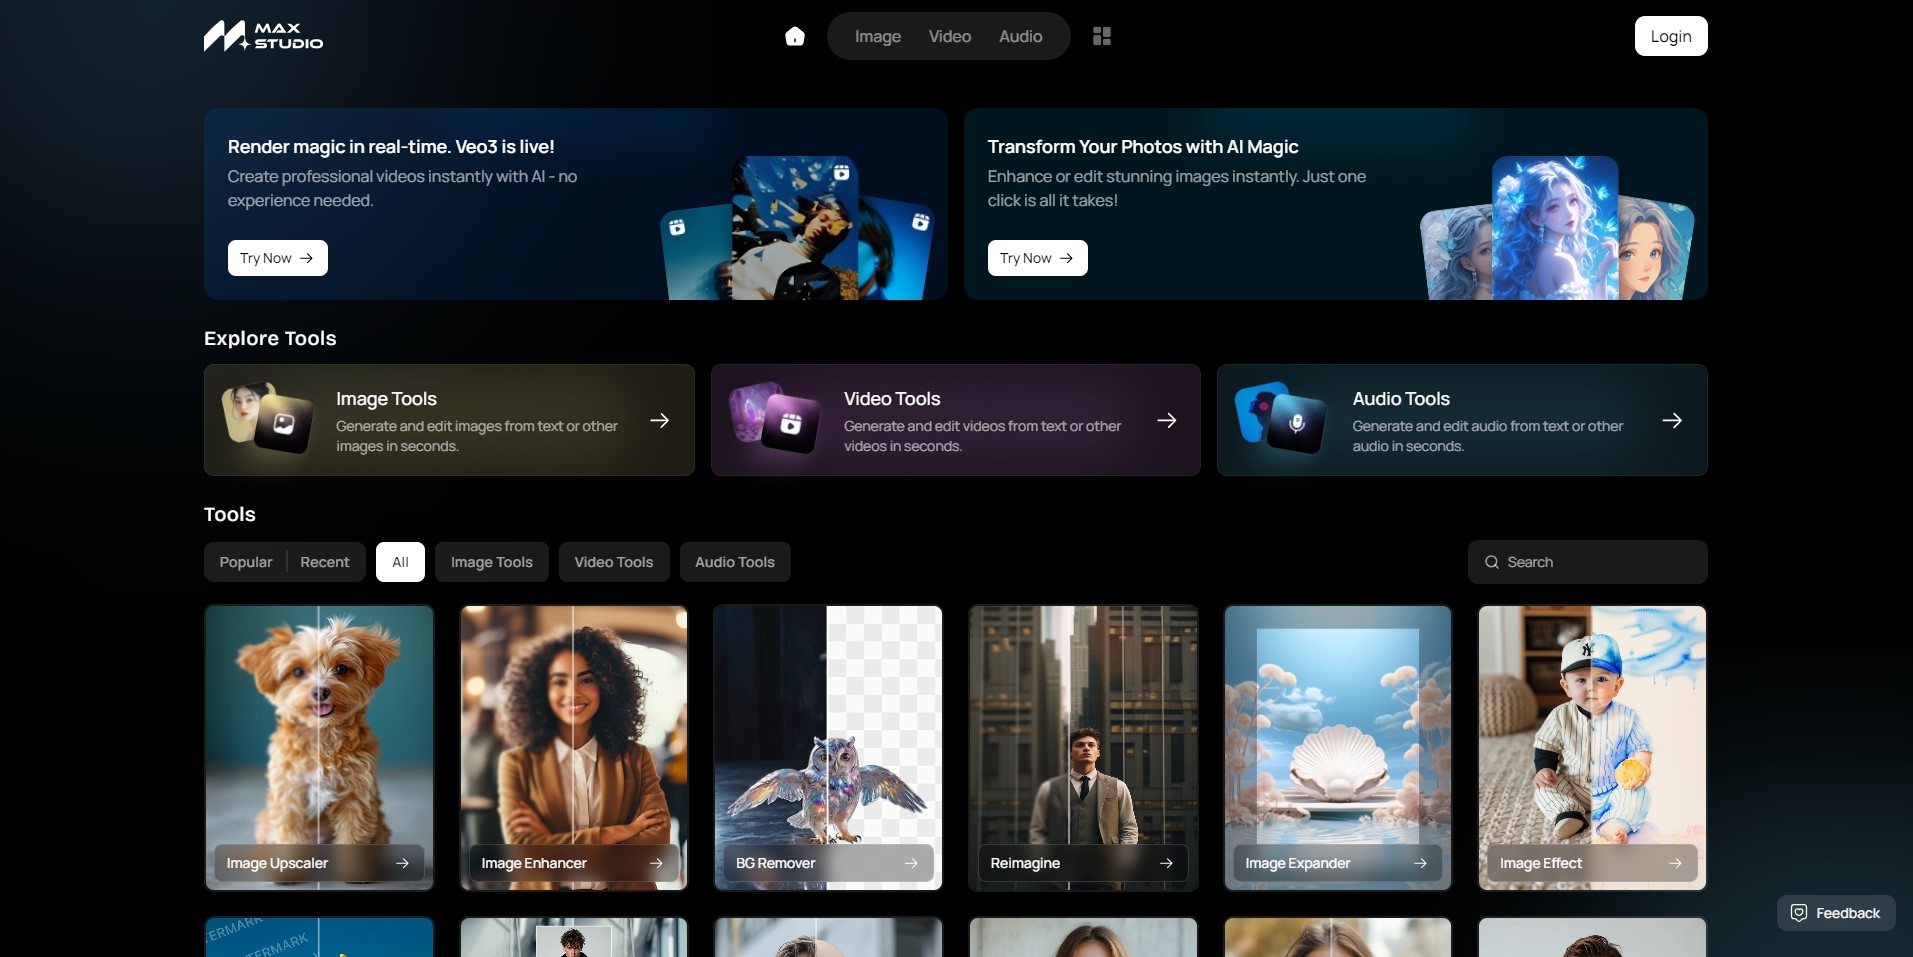The height and width of the screenshot is (957, 1913).
Task: Click the Video Tools card icon
Action: coord(775,418)
